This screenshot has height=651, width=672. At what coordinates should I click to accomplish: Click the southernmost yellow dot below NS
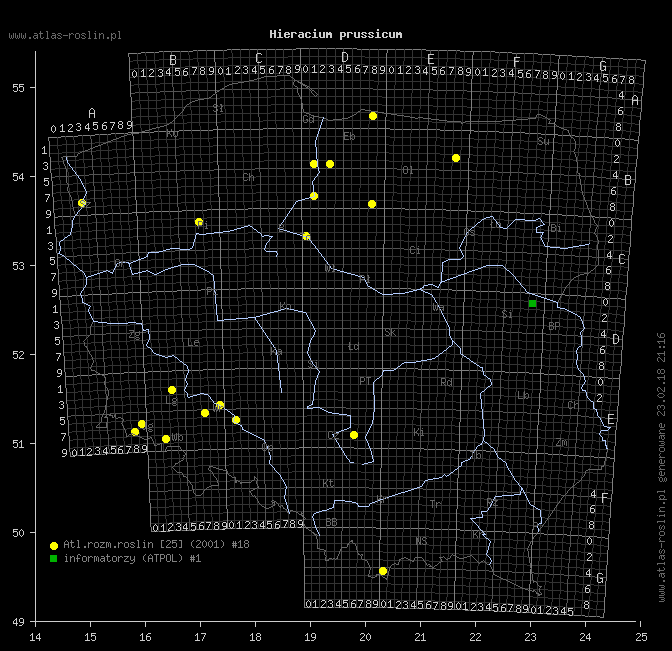point(383,571)
